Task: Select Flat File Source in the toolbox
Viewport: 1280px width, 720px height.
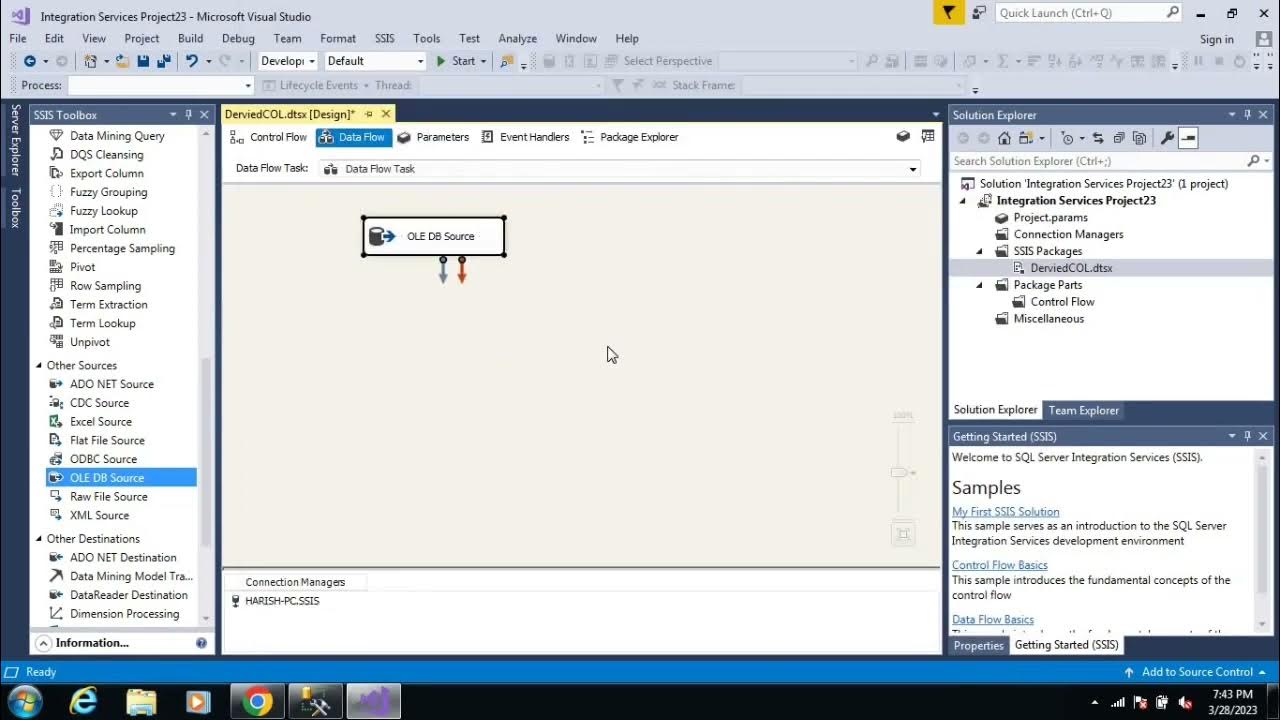Action: pyautogui.click(x=107, y=440)
